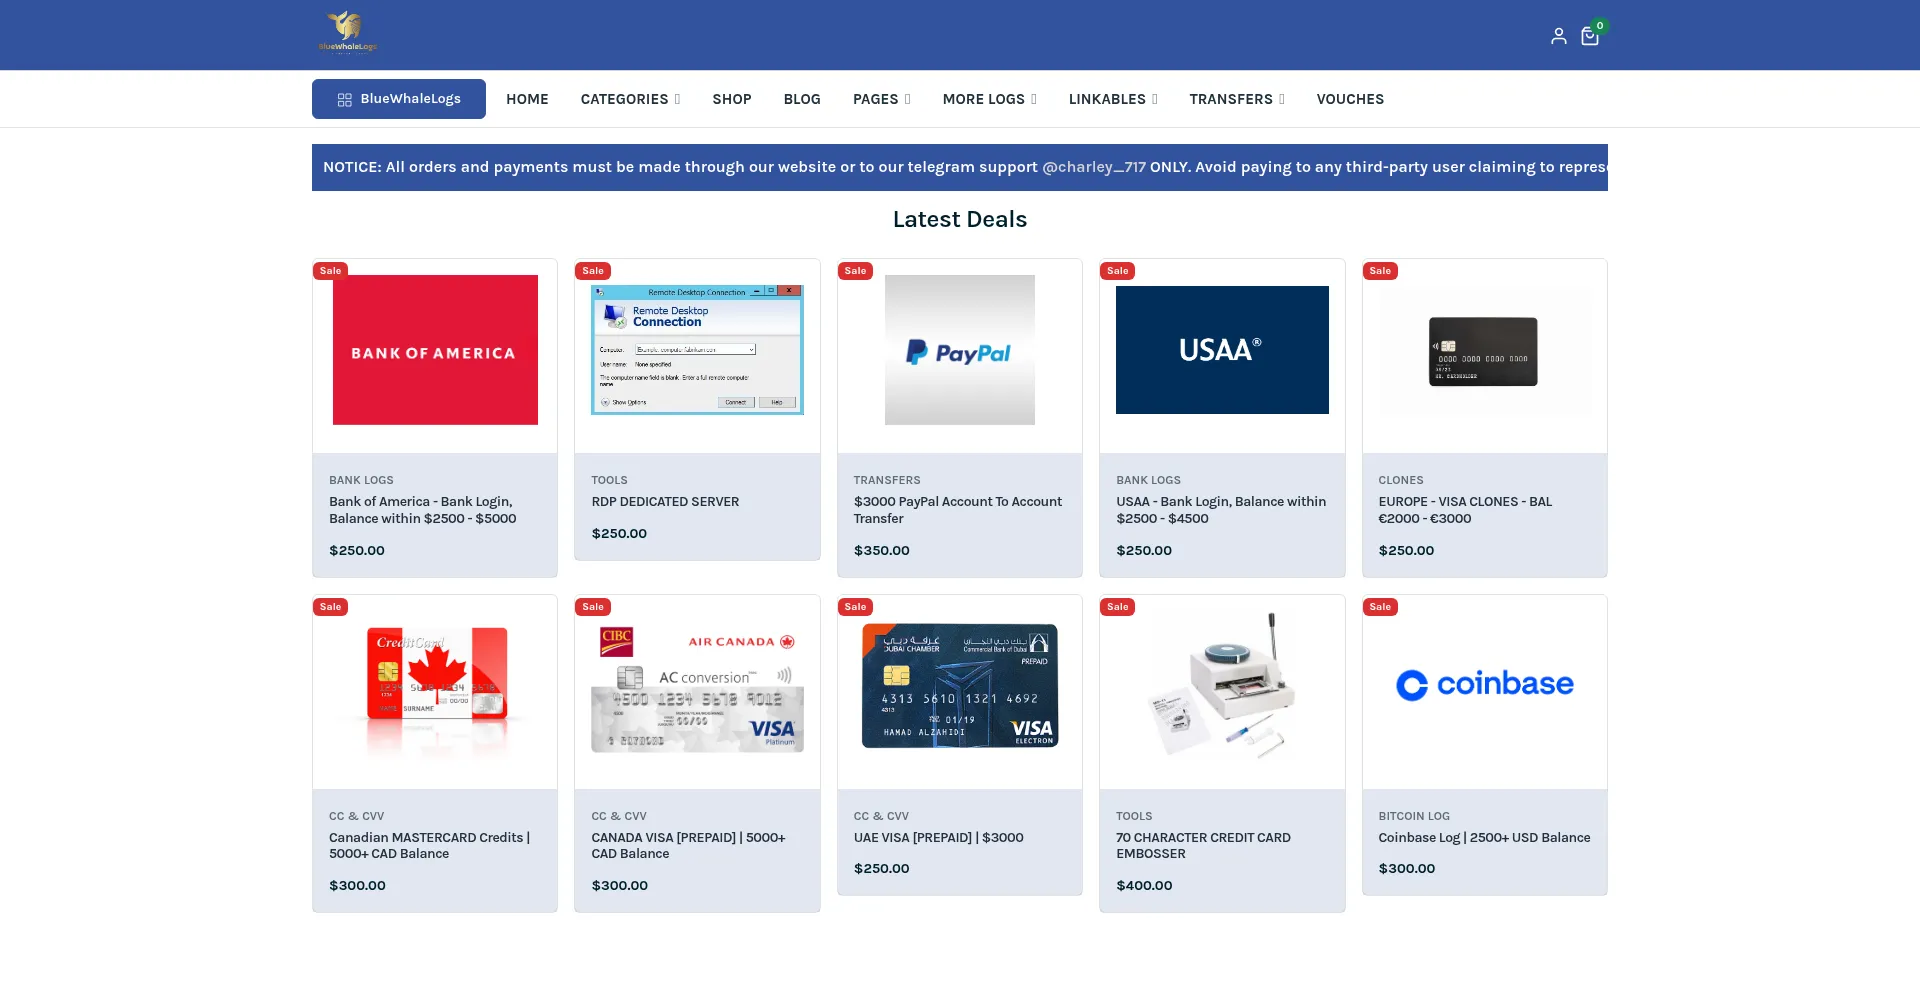Click the Sale badge on the Coinbase card
The image size is (1920, 993).
1380,607
